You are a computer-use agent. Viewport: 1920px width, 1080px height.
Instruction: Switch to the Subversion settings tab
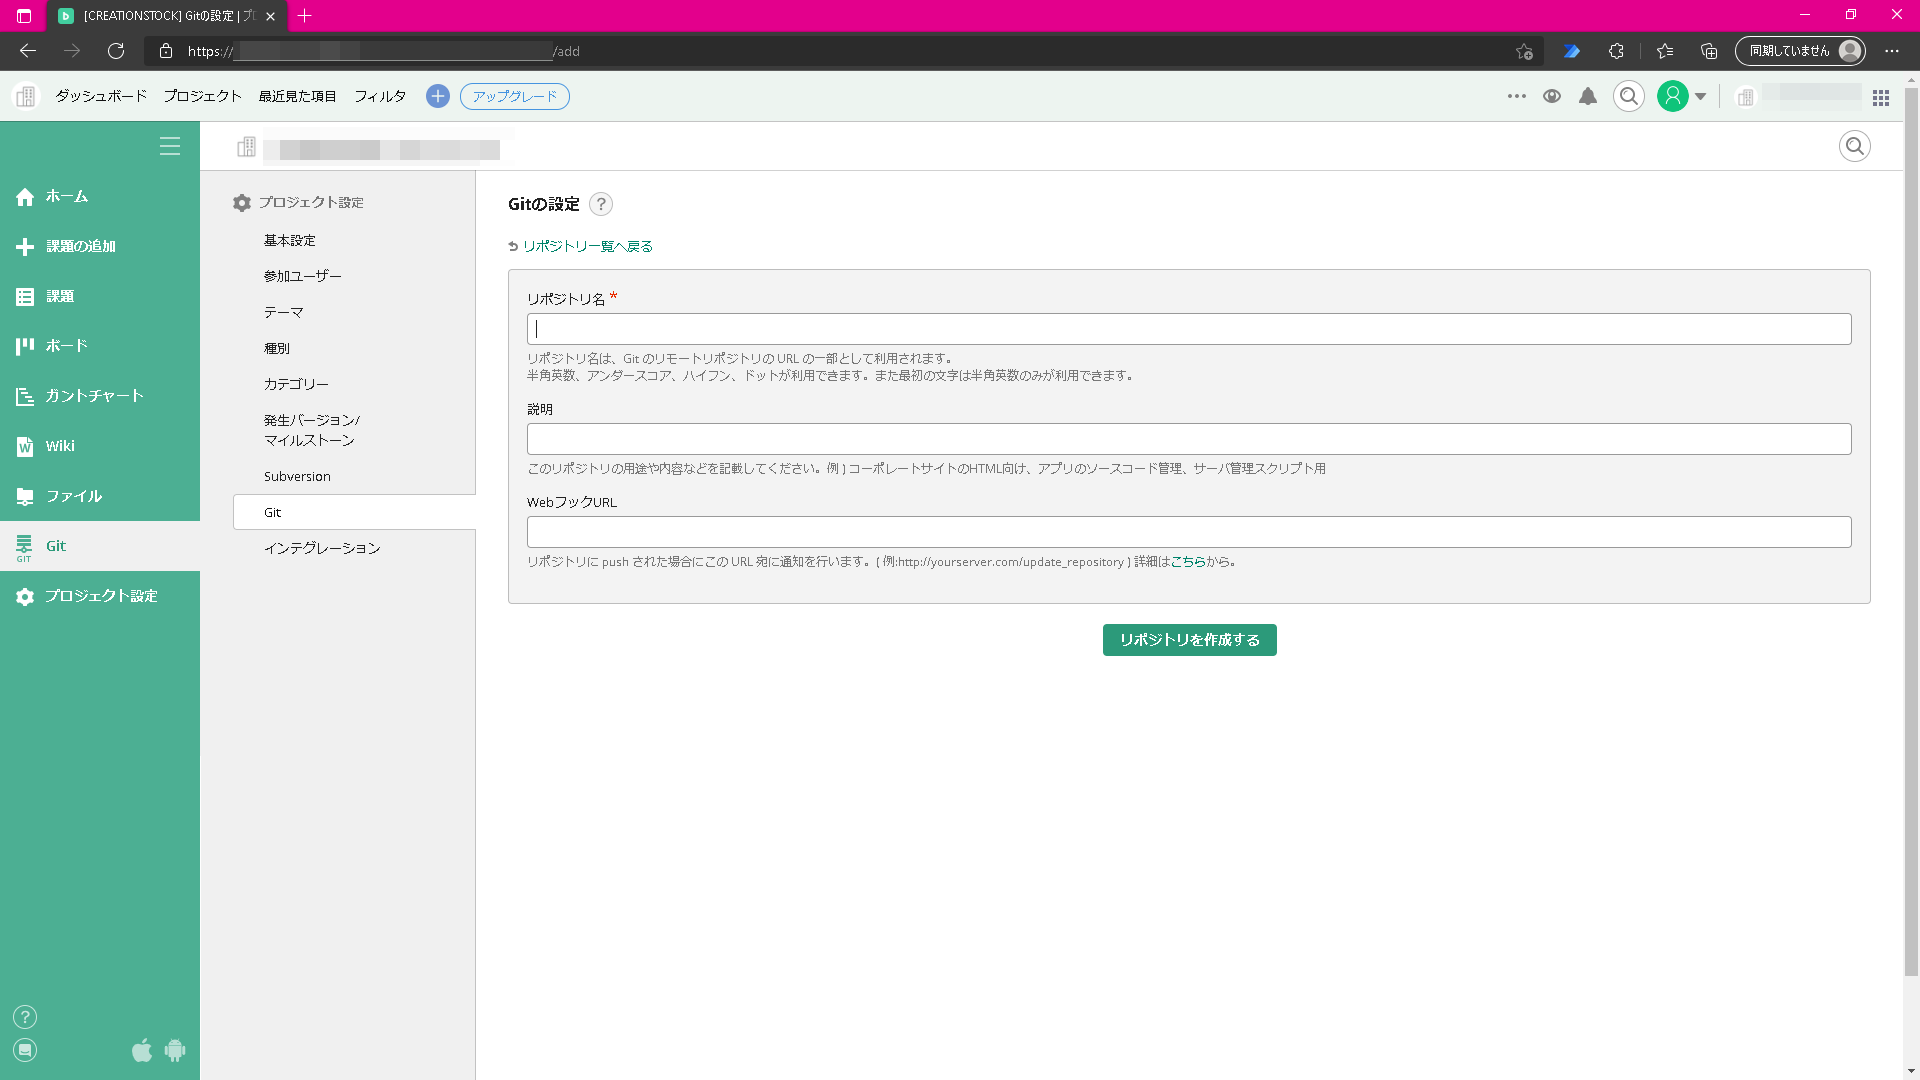click(x=297, y=476)
